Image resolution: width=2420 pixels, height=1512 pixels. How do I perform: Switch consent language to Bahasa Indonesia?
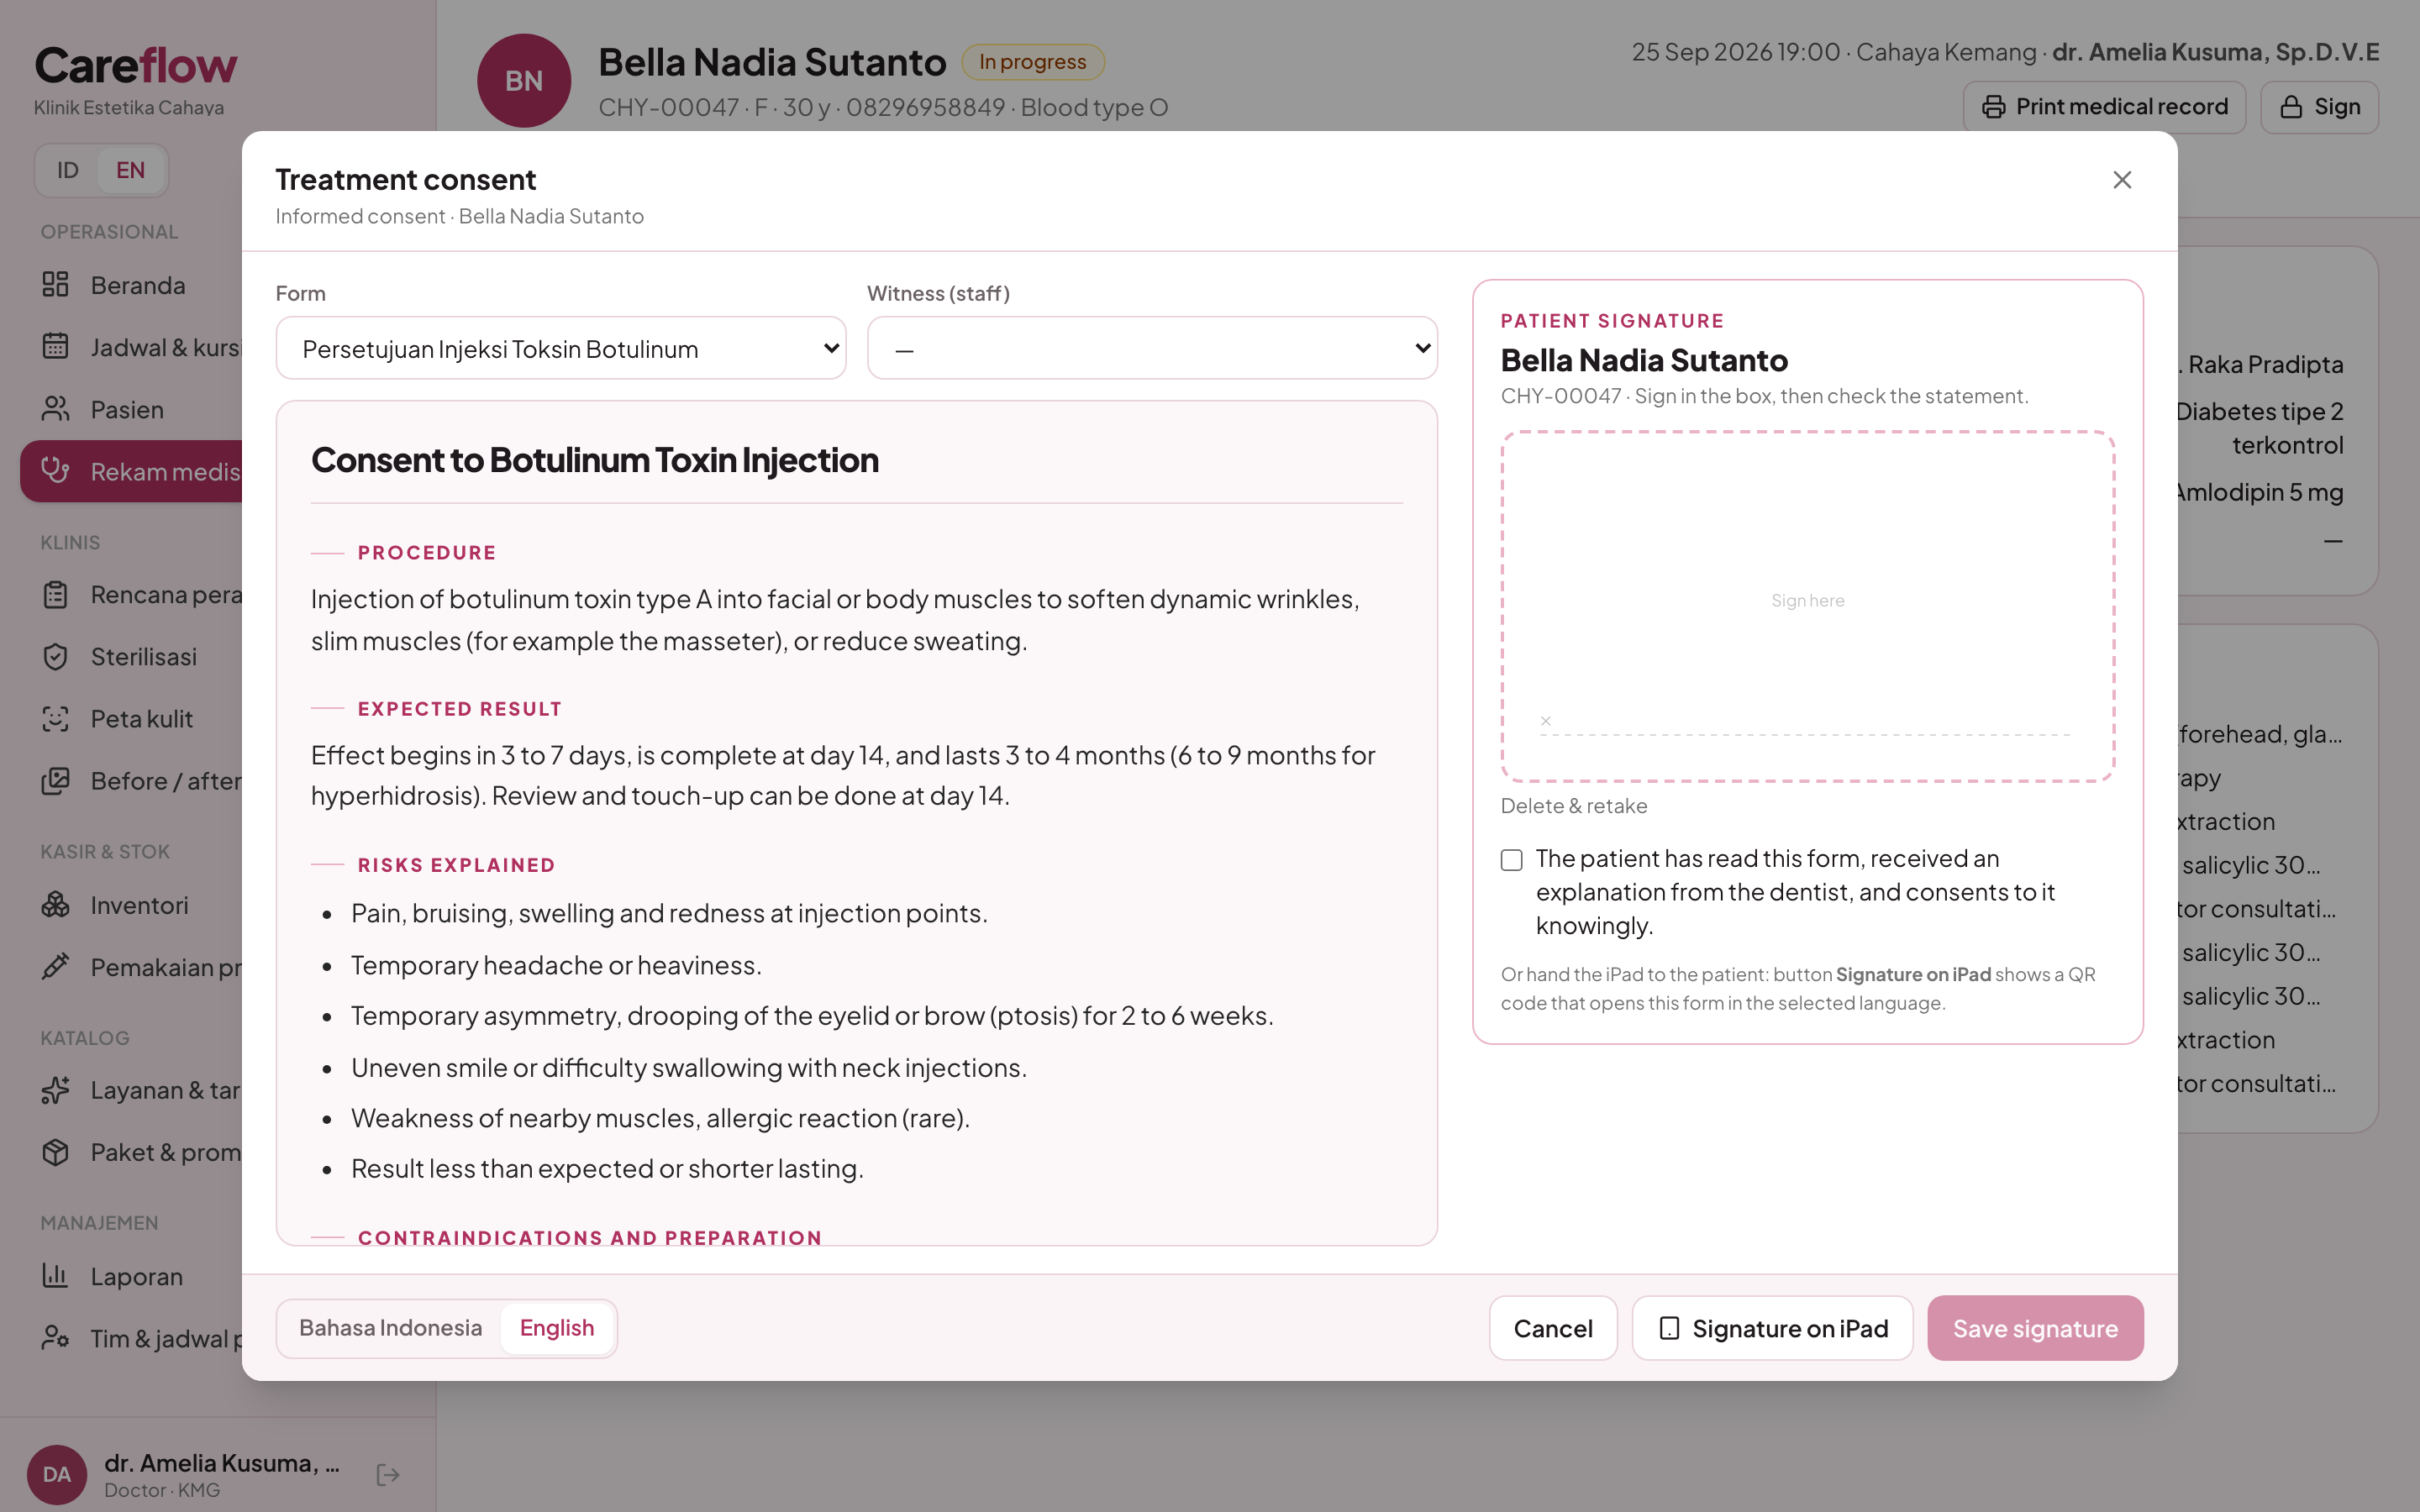(390, 1328)
